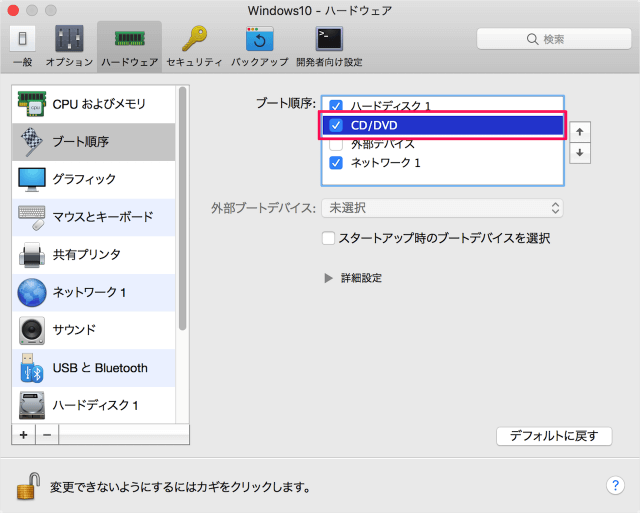Viewport: 640px width, 513px height.
Task: Click the セキュリティ key icon
Action: 193,46
